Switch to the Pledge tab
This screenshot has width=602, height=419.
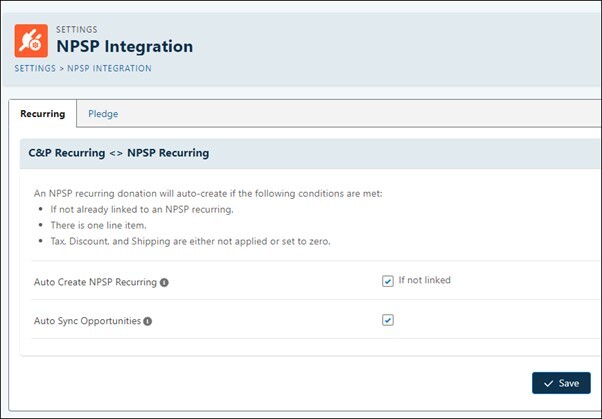click(103, 114)
